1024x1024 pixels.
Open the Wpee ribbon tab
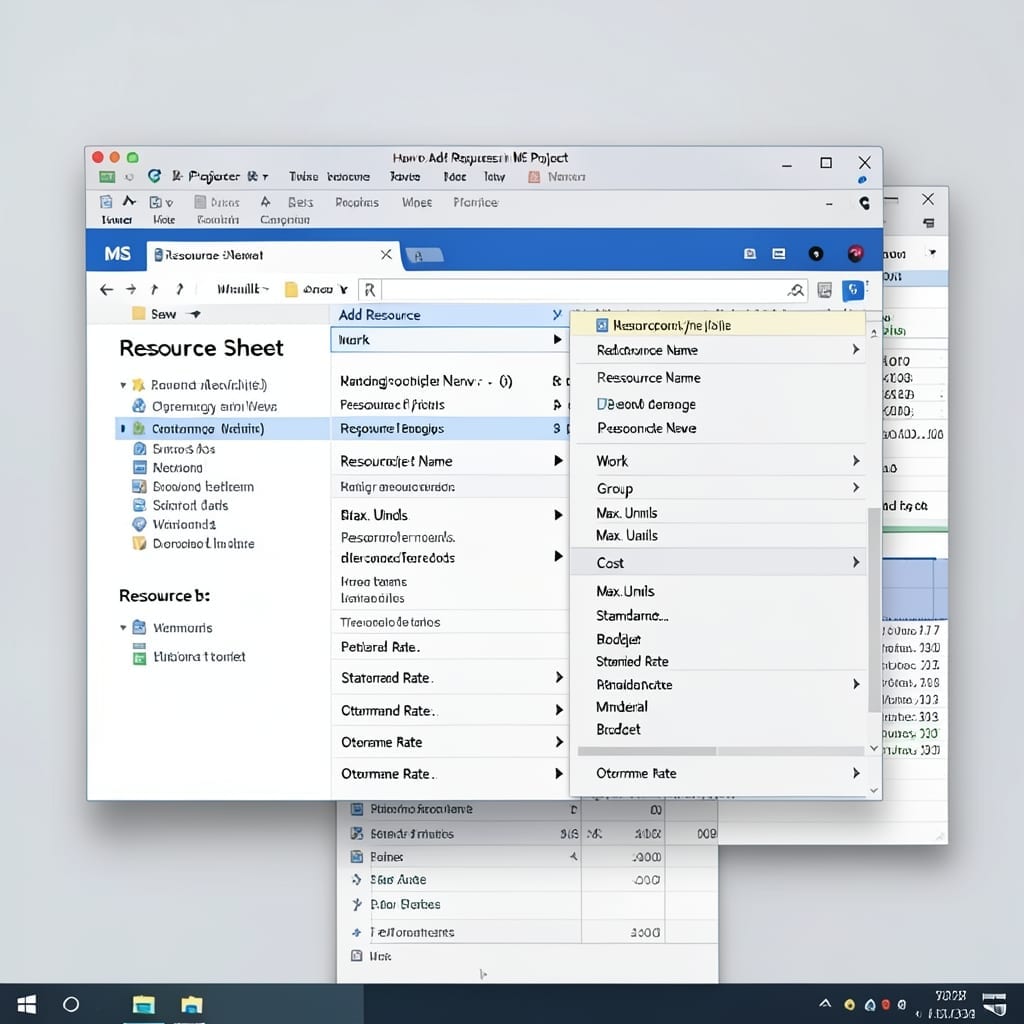(x=417, y=202)
